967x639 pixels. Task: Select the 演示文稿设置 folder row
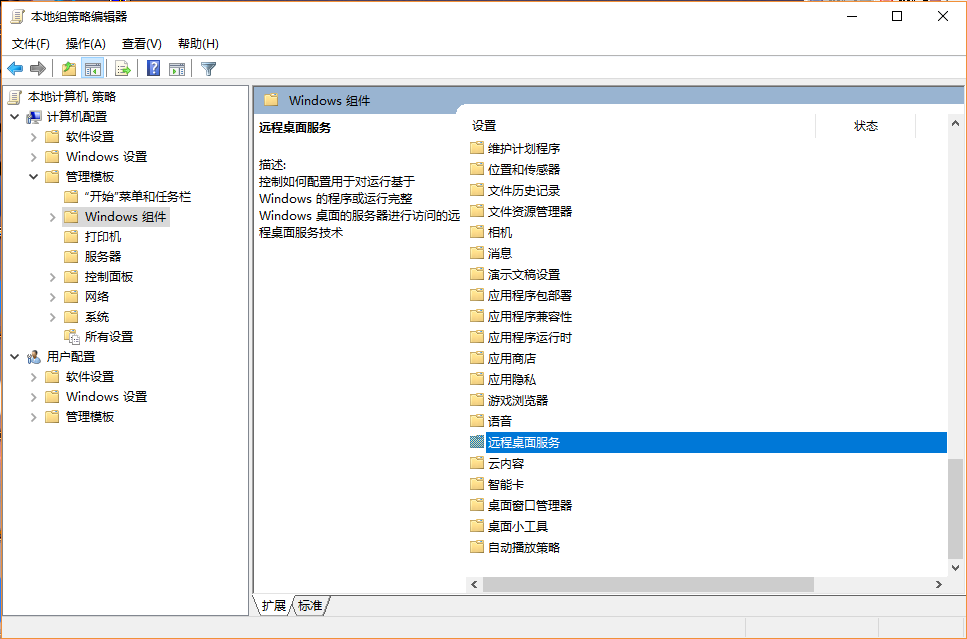(707, 274)
